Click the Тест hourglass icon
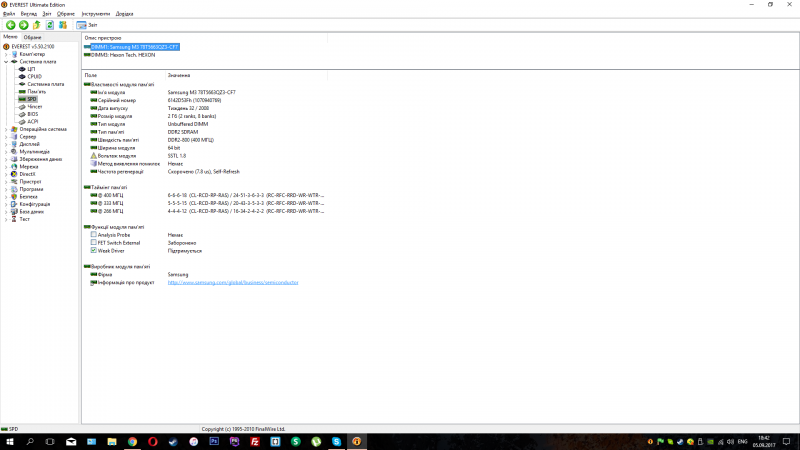The image size is (800, 450). pyautogui.click(x=14, y=219)
